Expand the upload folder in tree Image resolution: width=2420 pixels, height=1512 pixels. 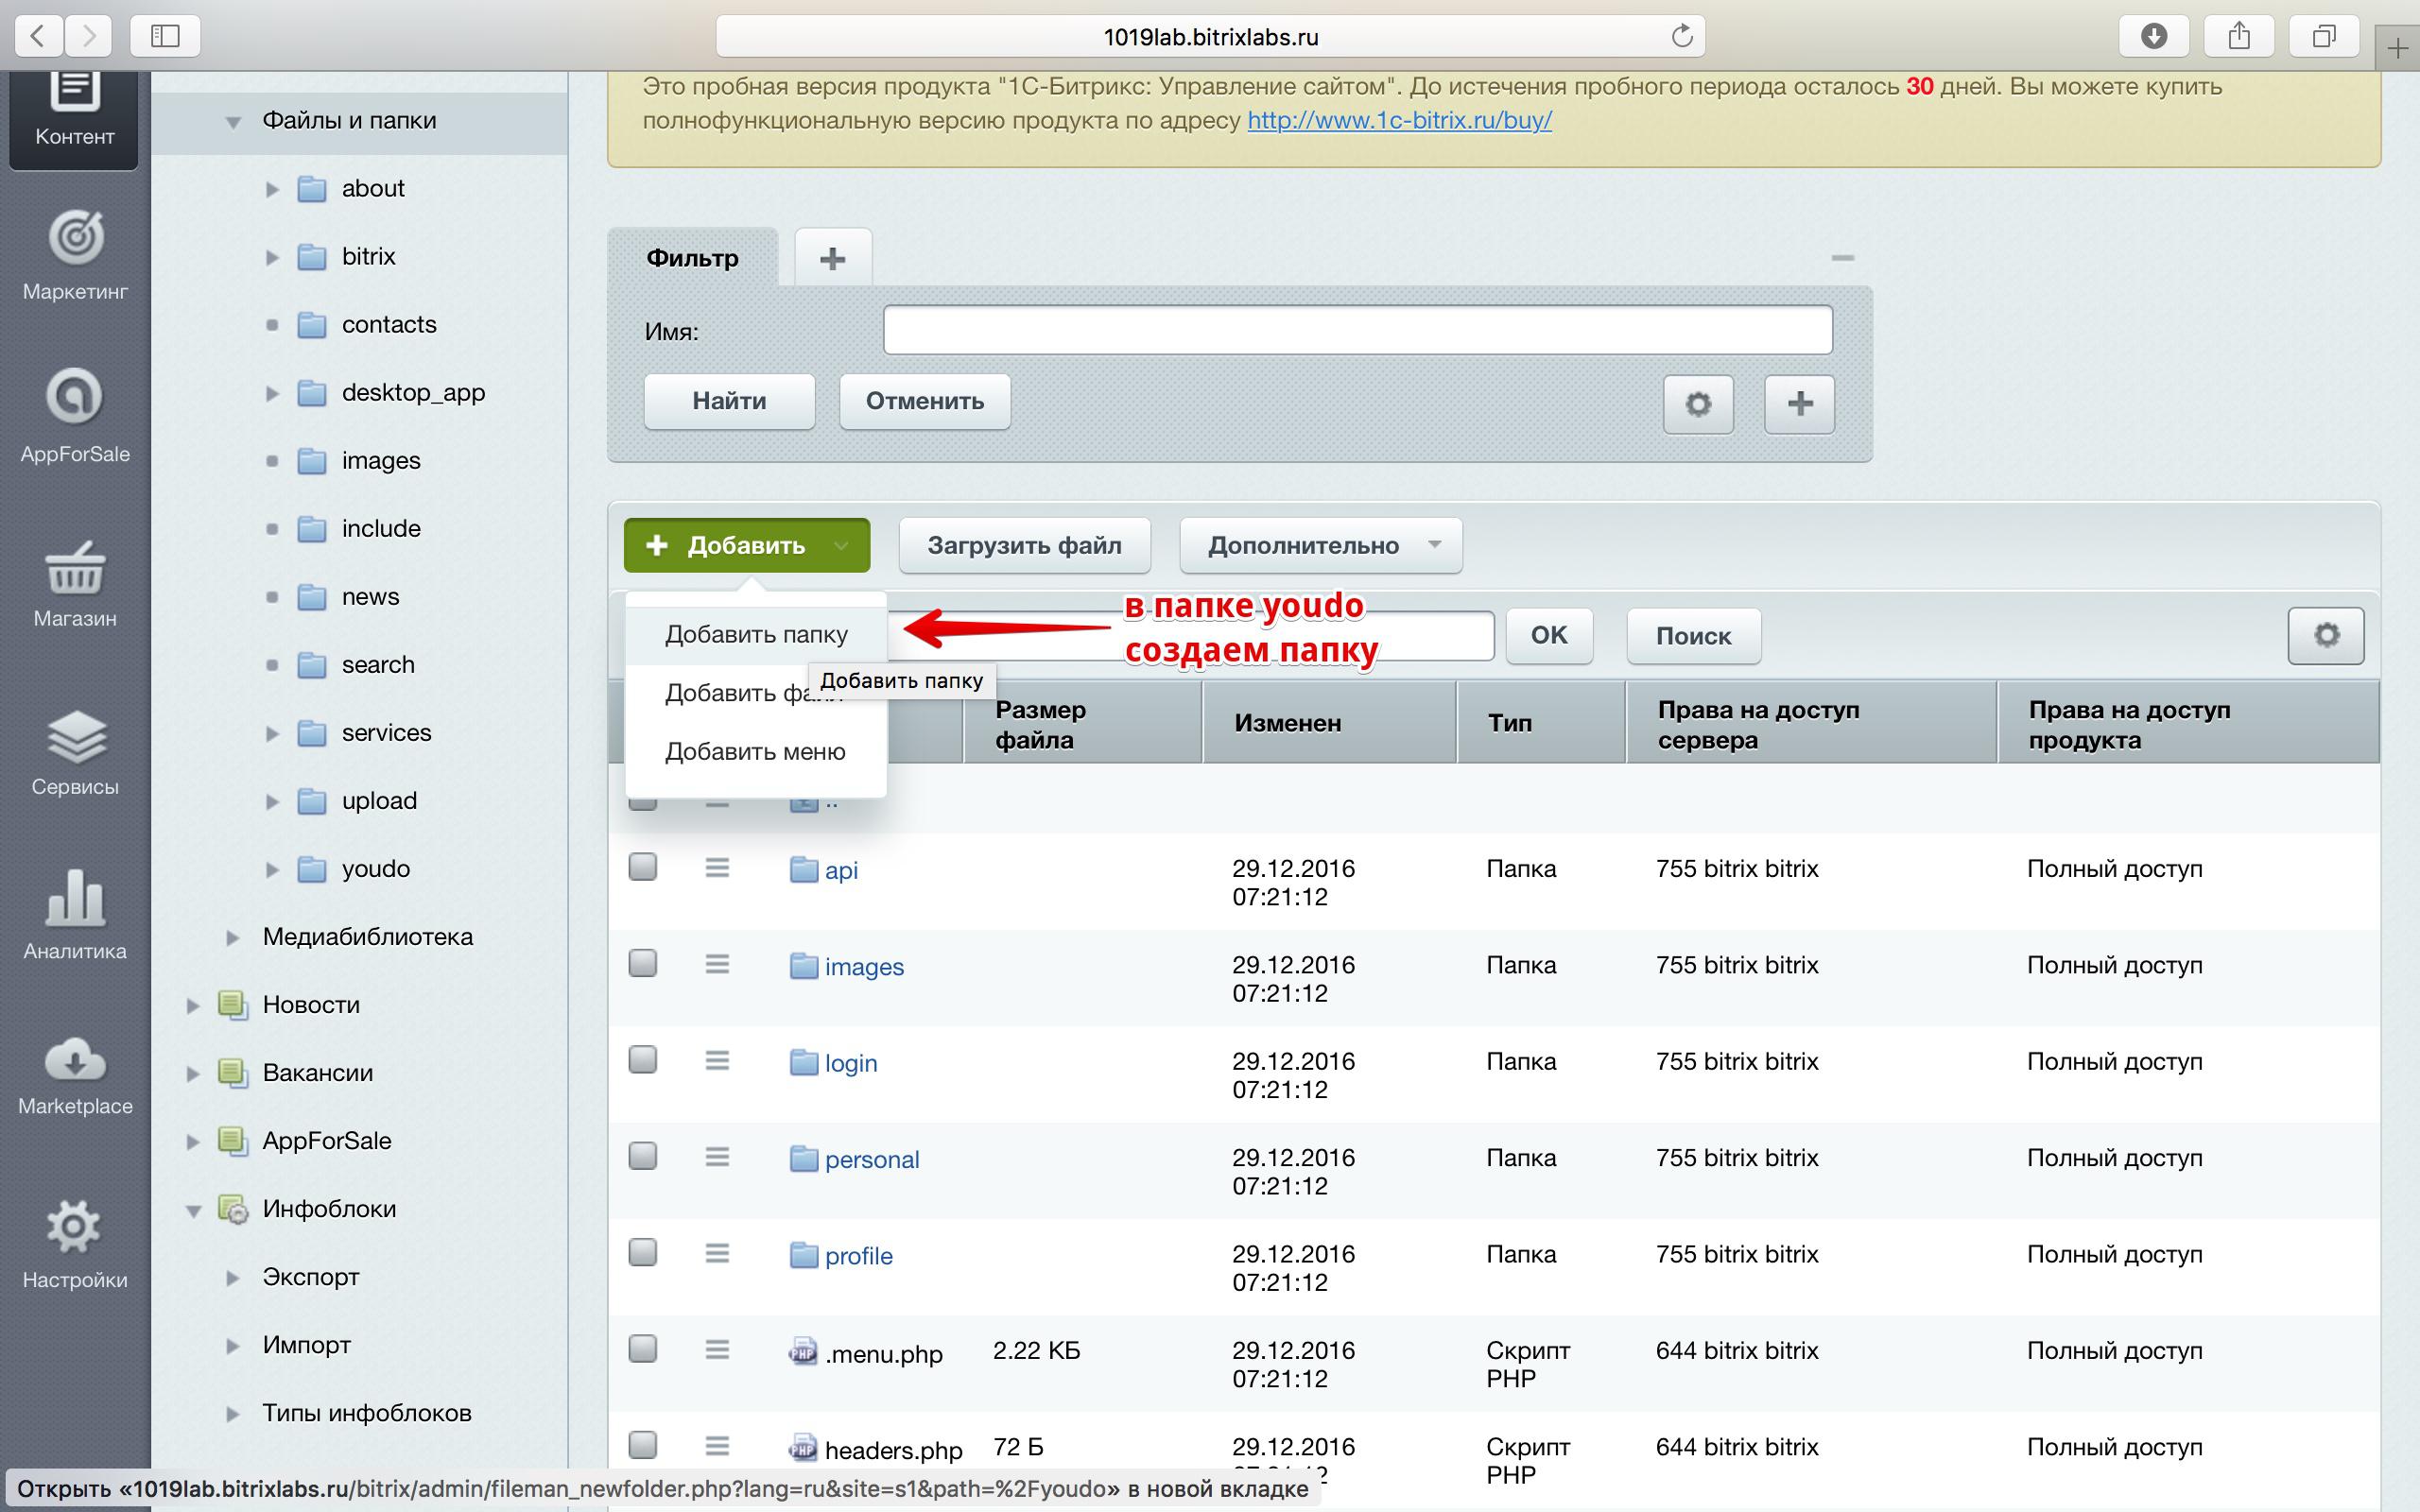[271, 801]
